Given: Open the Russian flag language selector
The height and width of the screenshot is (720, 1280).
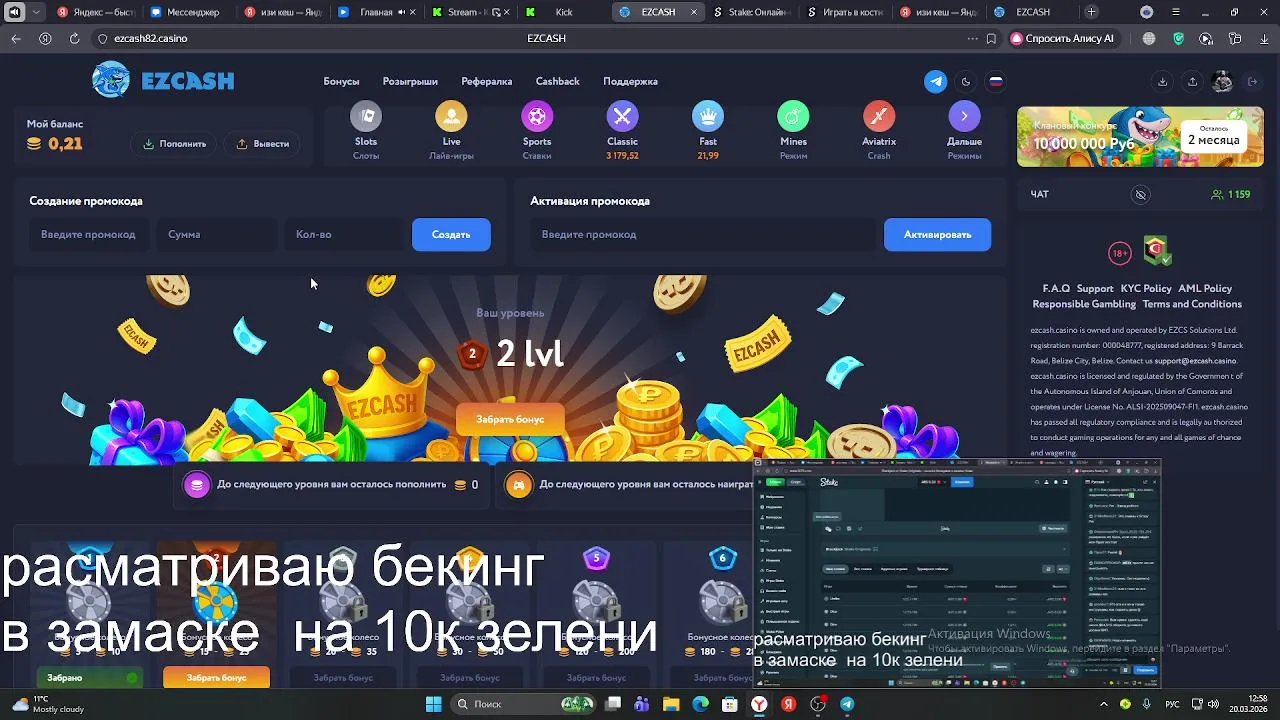Looking at the screenshot, I should click(x=996, y=82).
